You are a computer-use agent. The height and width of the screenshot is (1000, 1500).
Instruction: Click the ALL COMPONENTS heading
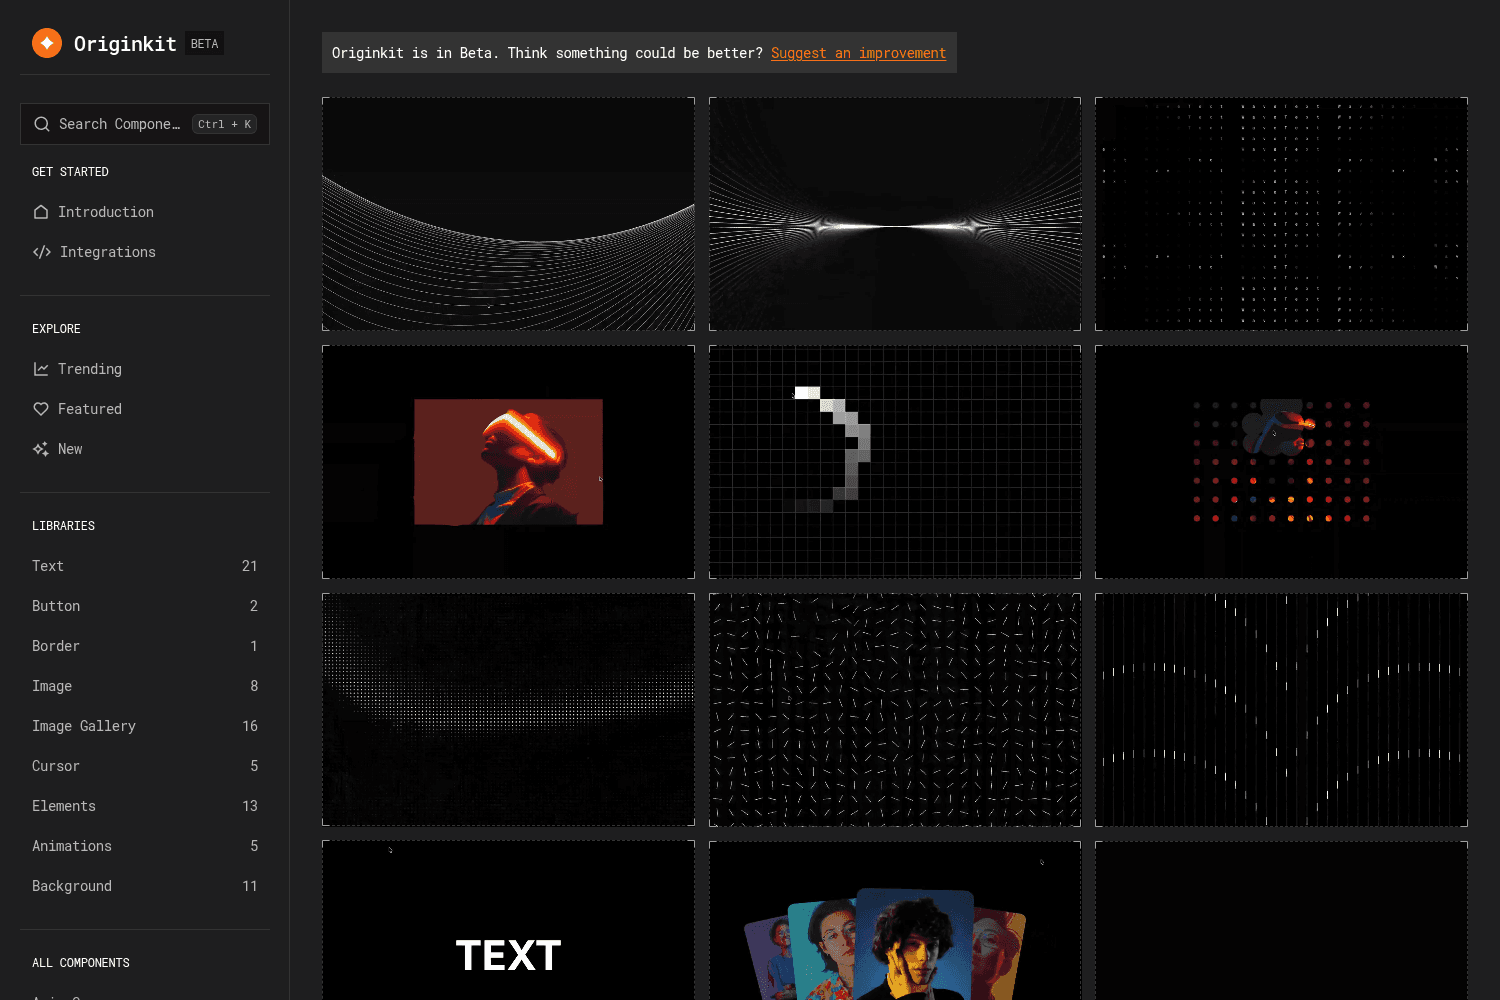(81, 963)
